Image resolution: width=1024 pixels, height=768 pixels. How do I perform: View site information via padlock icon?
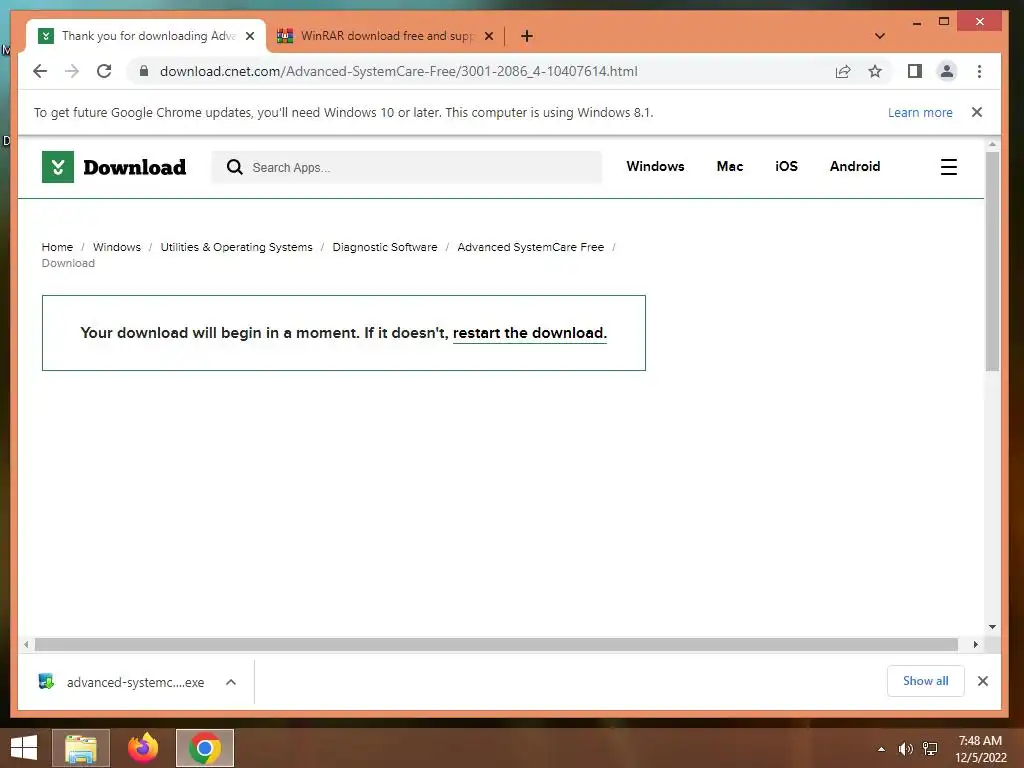pyautogui.click(x=144, y=71)
